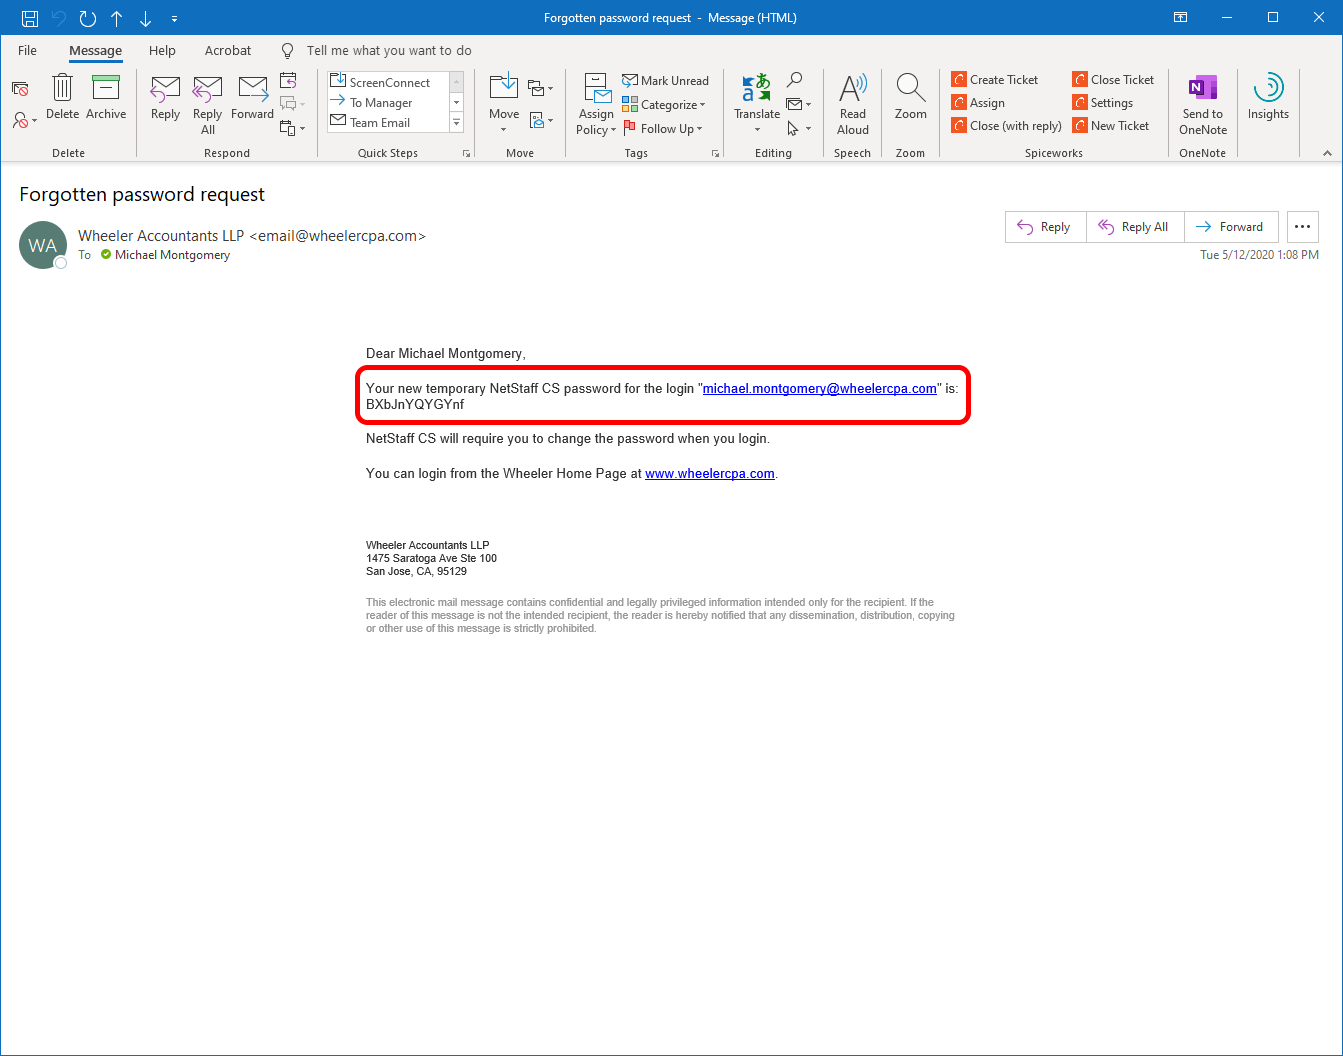Open Spiceworks Settings

(x=1103, y=103)
